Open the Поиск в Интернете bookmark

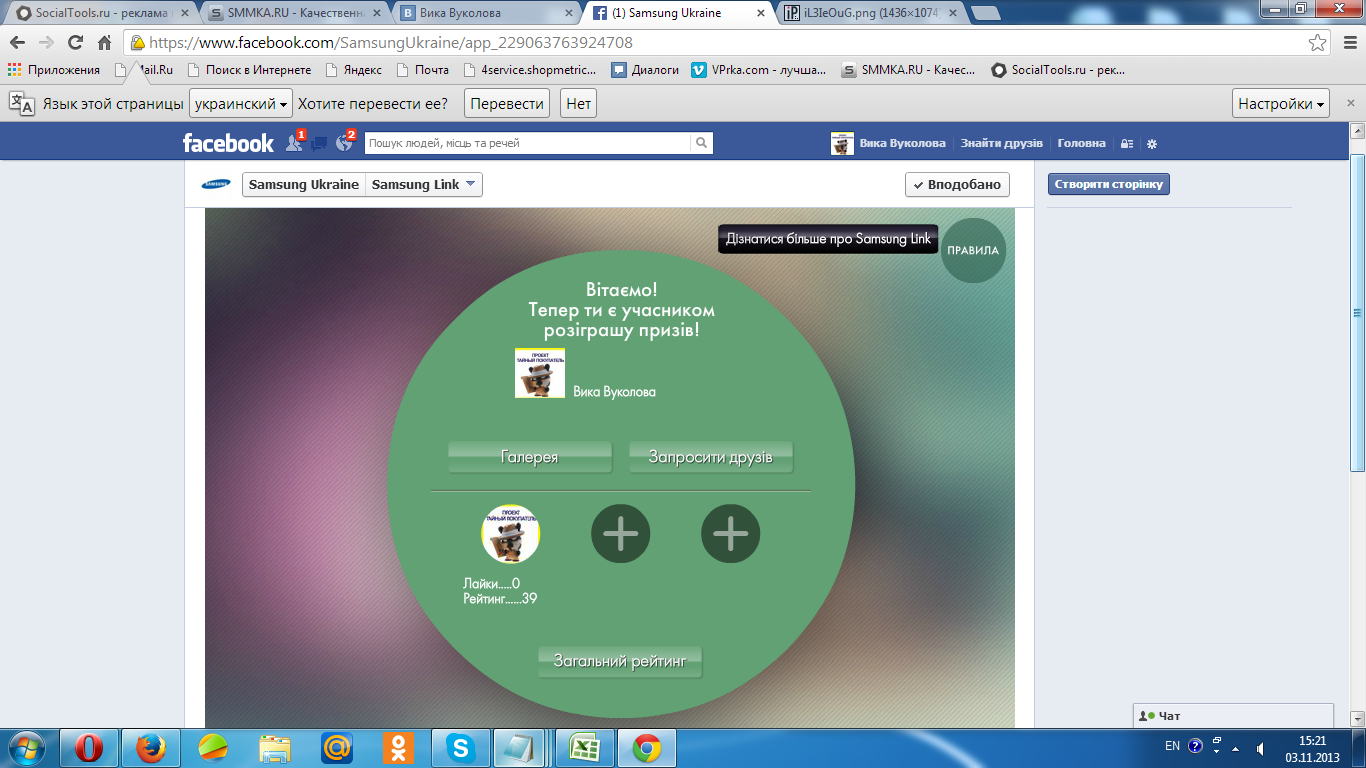(248, 70)
